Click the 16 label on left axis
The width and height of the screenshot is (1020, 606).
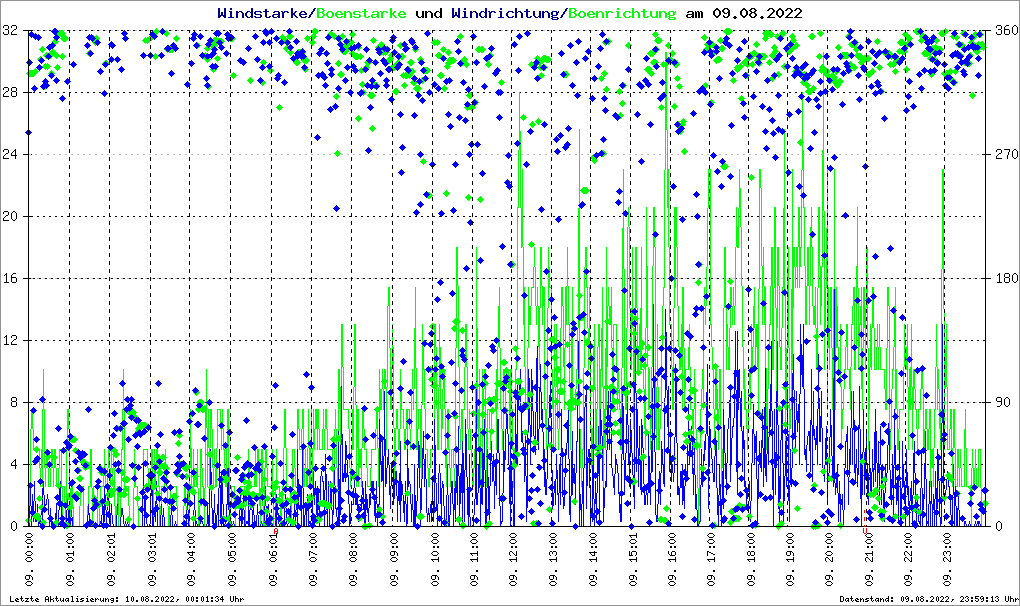tap(10, 278)
